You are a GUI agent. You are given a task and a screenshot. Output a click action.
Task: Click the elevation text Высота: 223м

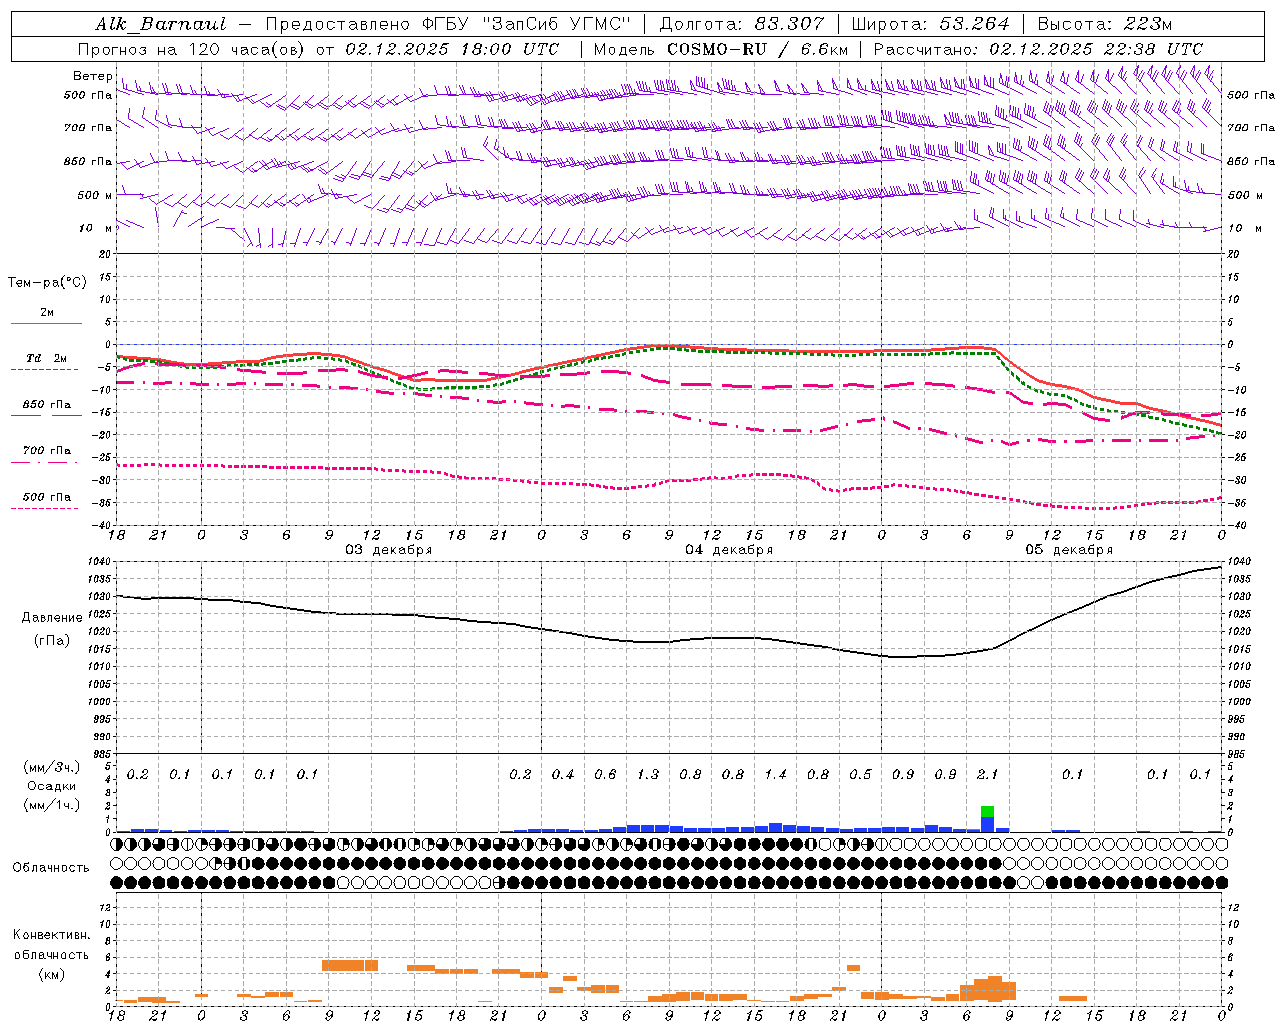tap(1104, 24)
